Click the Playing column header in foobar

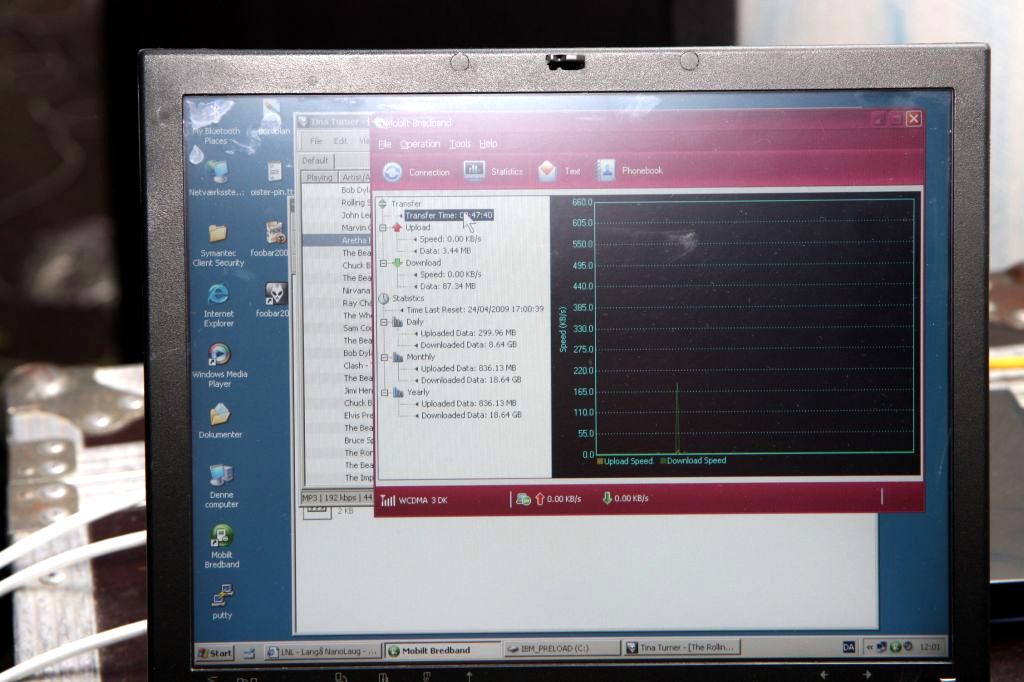point(319,178)
